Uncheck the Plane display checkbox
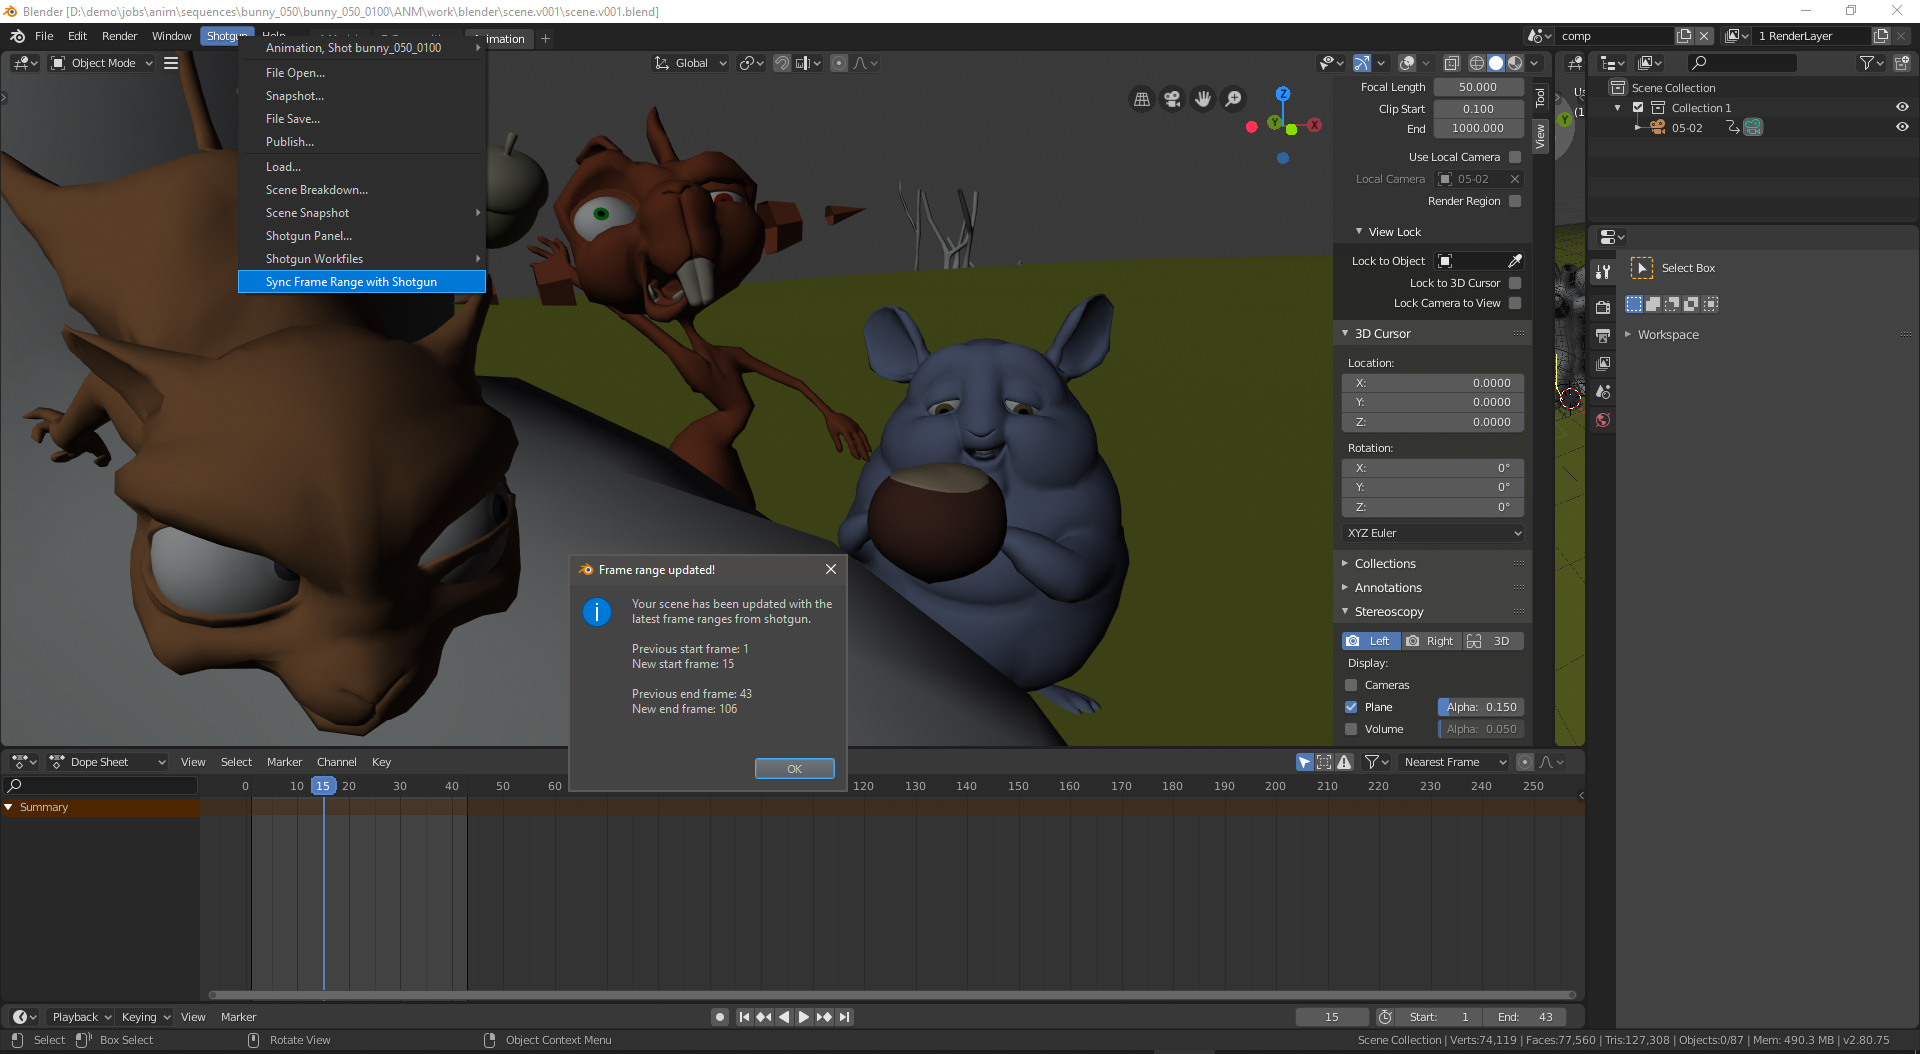 (1351, 707)
